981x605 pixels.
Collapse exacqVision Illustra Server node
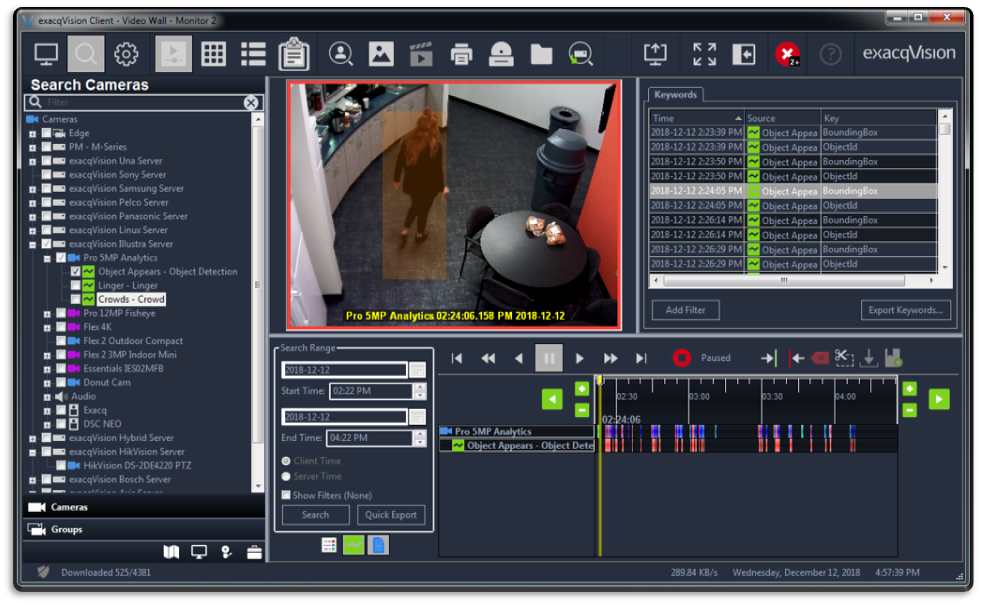33,245
